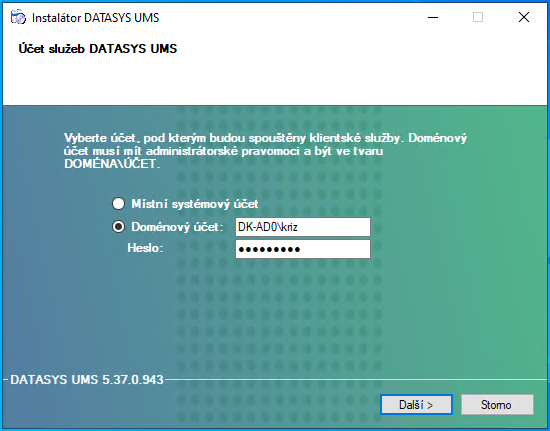Click the Storno button
550x431 pixels.
[x=497, y=404]
